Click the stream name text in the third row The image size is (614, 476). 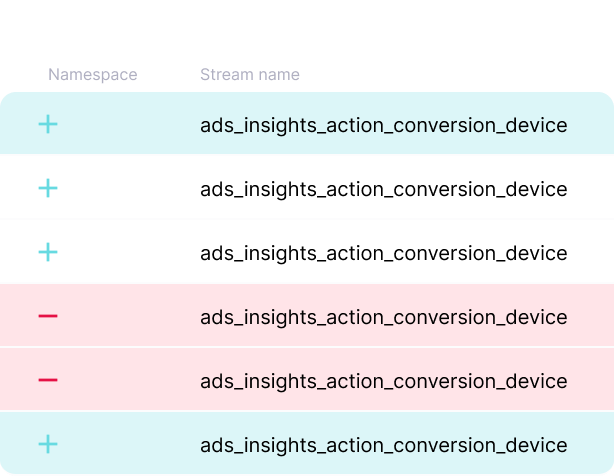coord(383,254)
